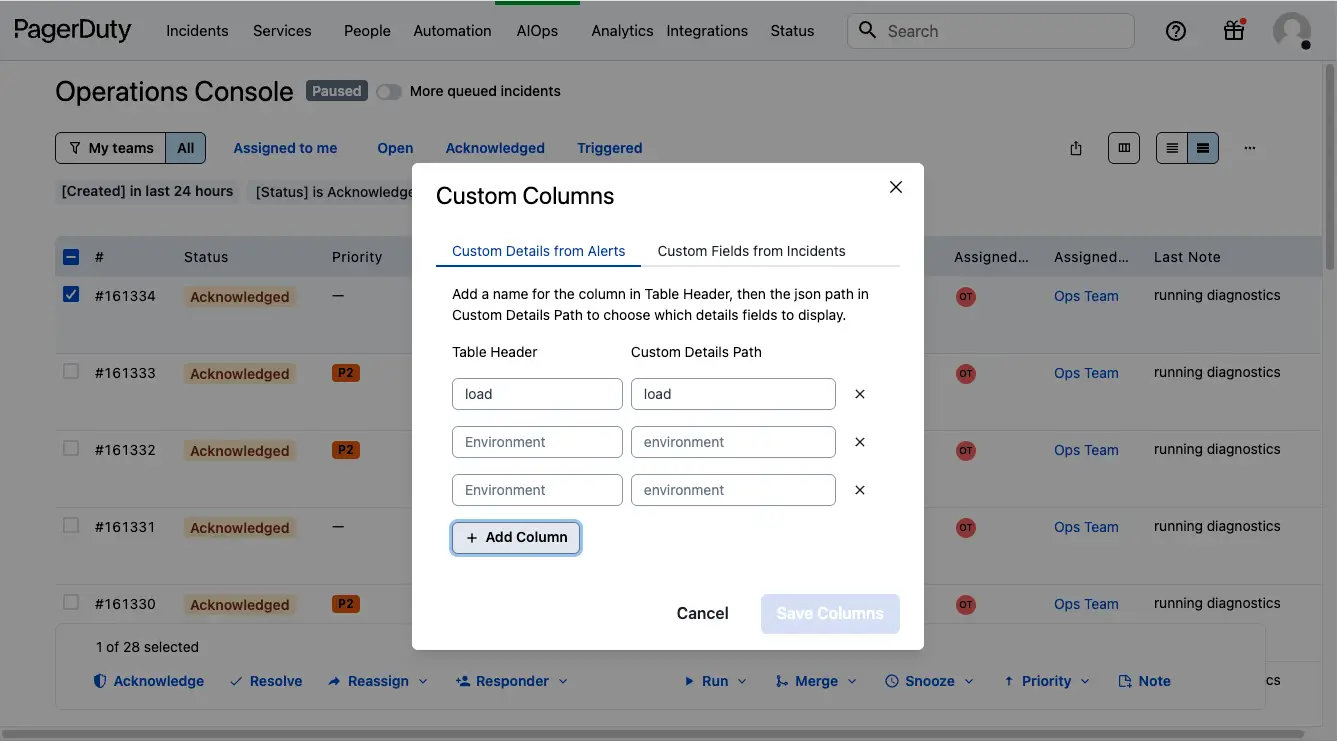The width and height of the screenshot is (1337, 741).
Task: Check the incident #161333 checkbox
Action: [71, 372]
